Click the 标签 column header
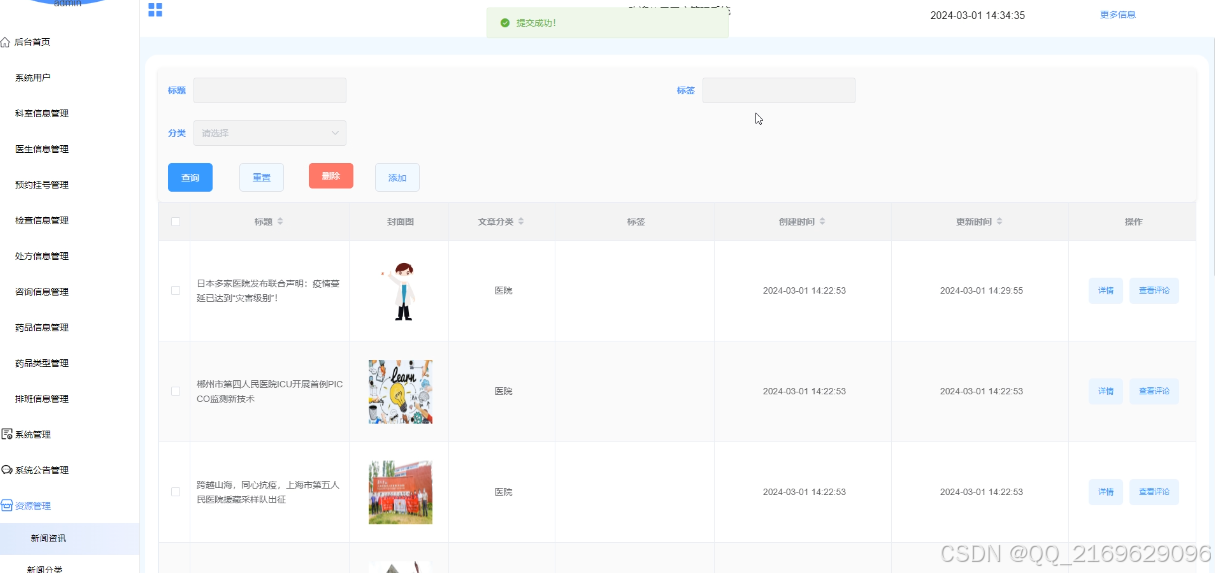Screen dimensions: 1215x573 [635, 222]
